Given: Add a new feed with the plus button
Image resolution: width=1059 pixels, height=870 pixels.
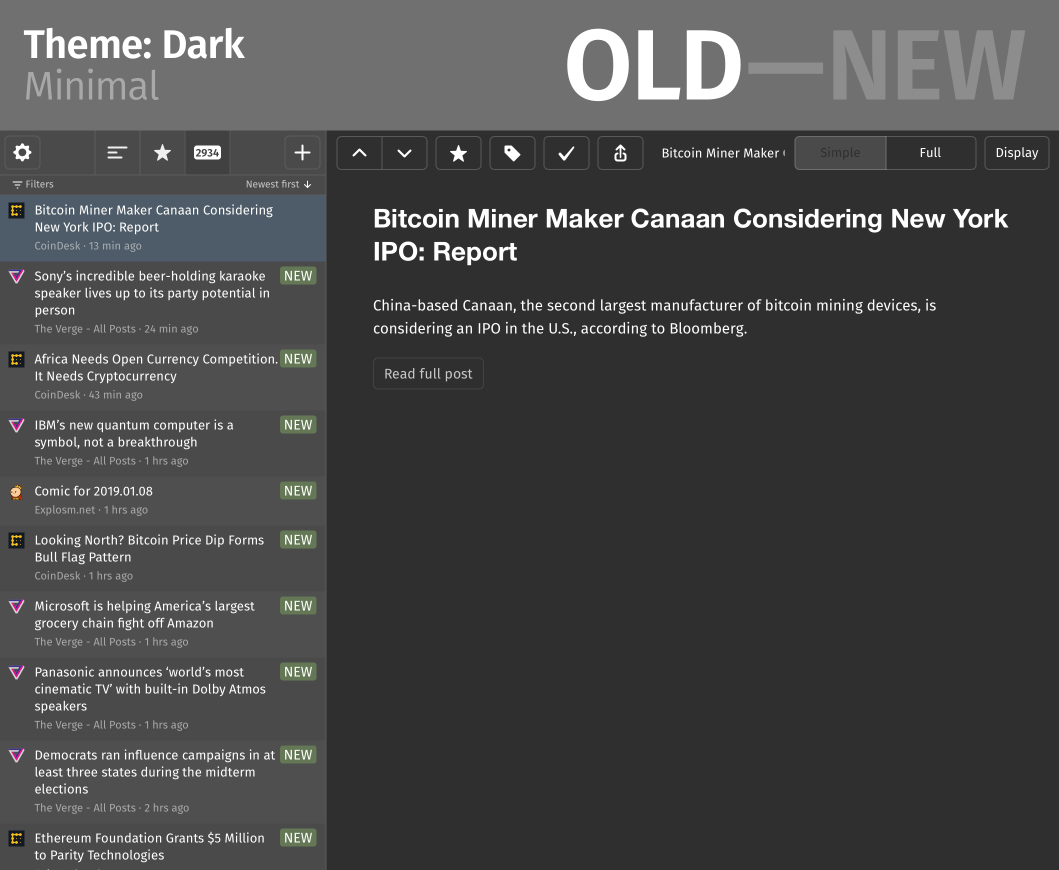Looking at the screenshot, I should coord(302,153).
